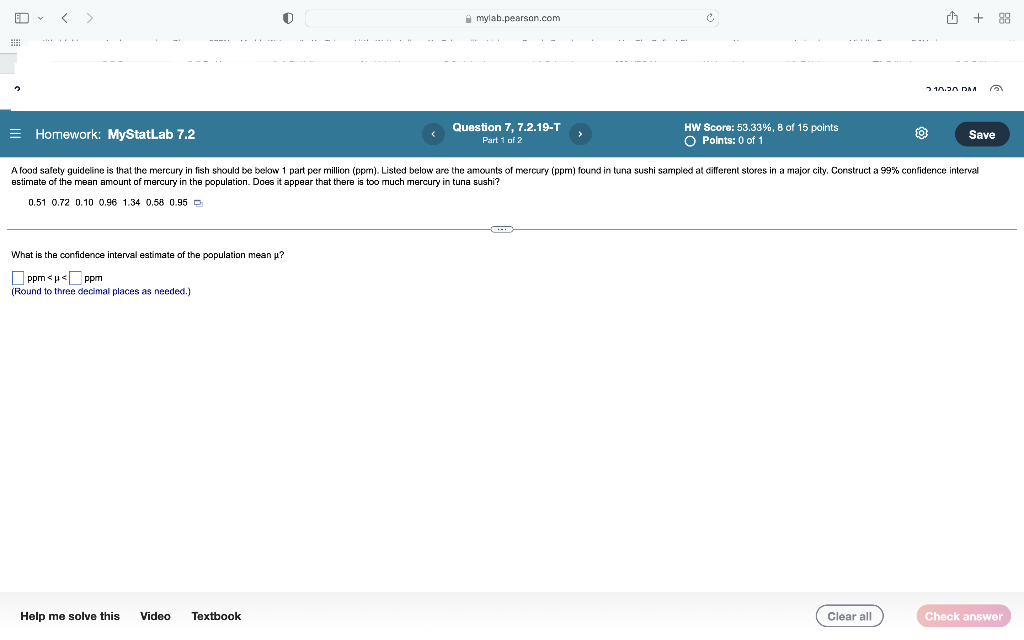The image size is (1024, 640).
Task: Open the Textbook link at the bottom
Action: tap(216, 616)
